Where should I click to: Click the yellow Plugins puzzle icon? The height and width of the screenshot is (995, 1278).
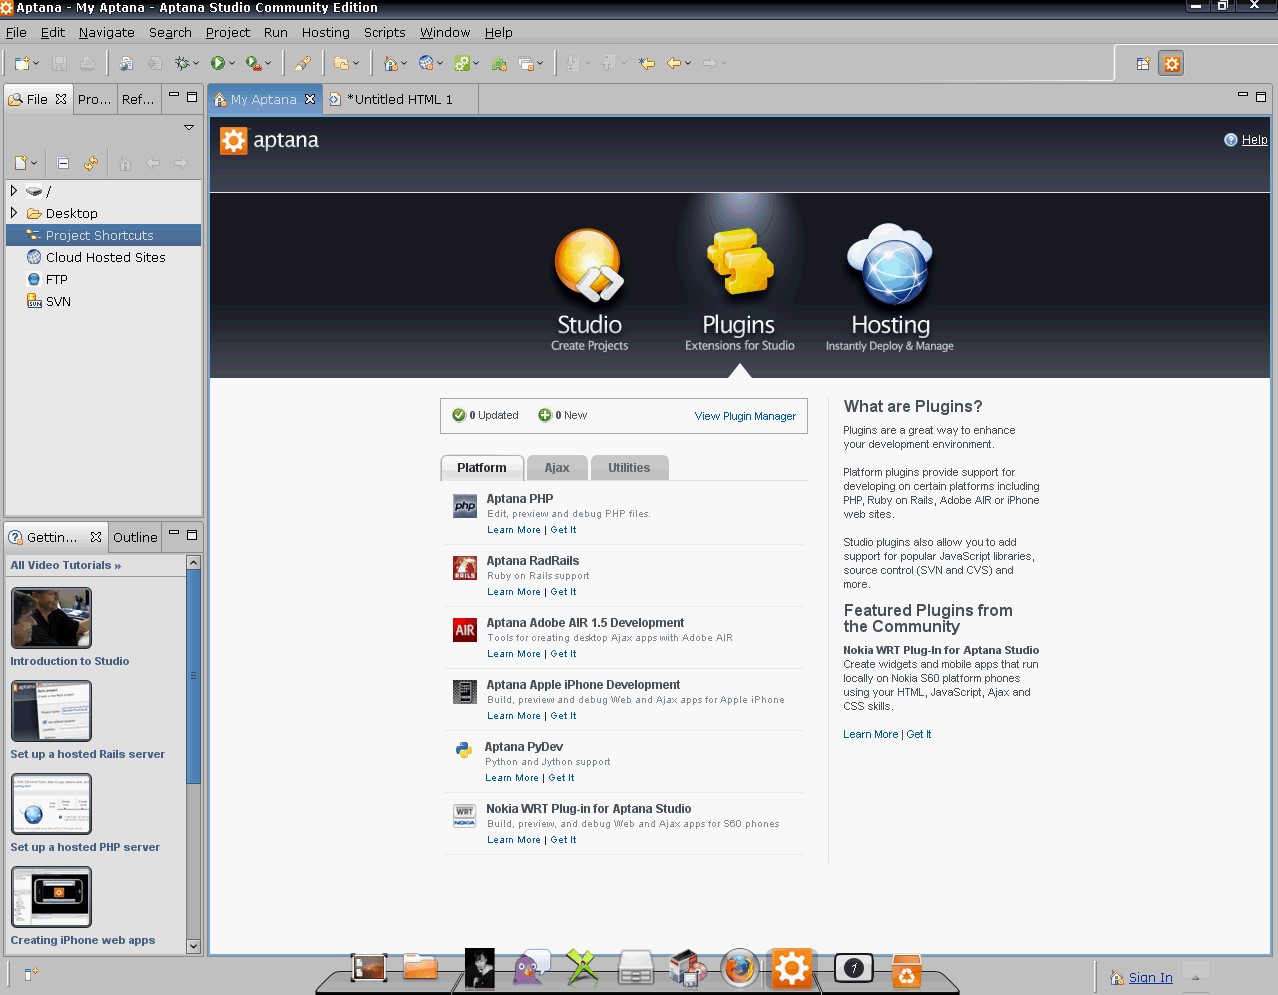point(739,264)
